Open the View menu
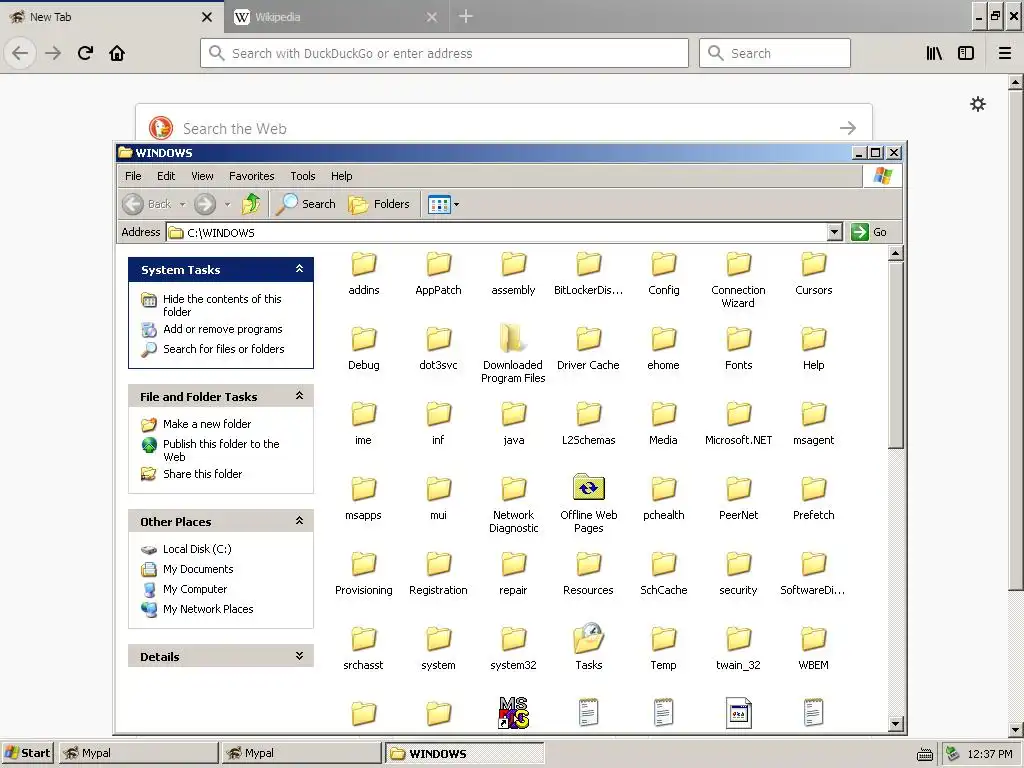 tap(202, 176)
